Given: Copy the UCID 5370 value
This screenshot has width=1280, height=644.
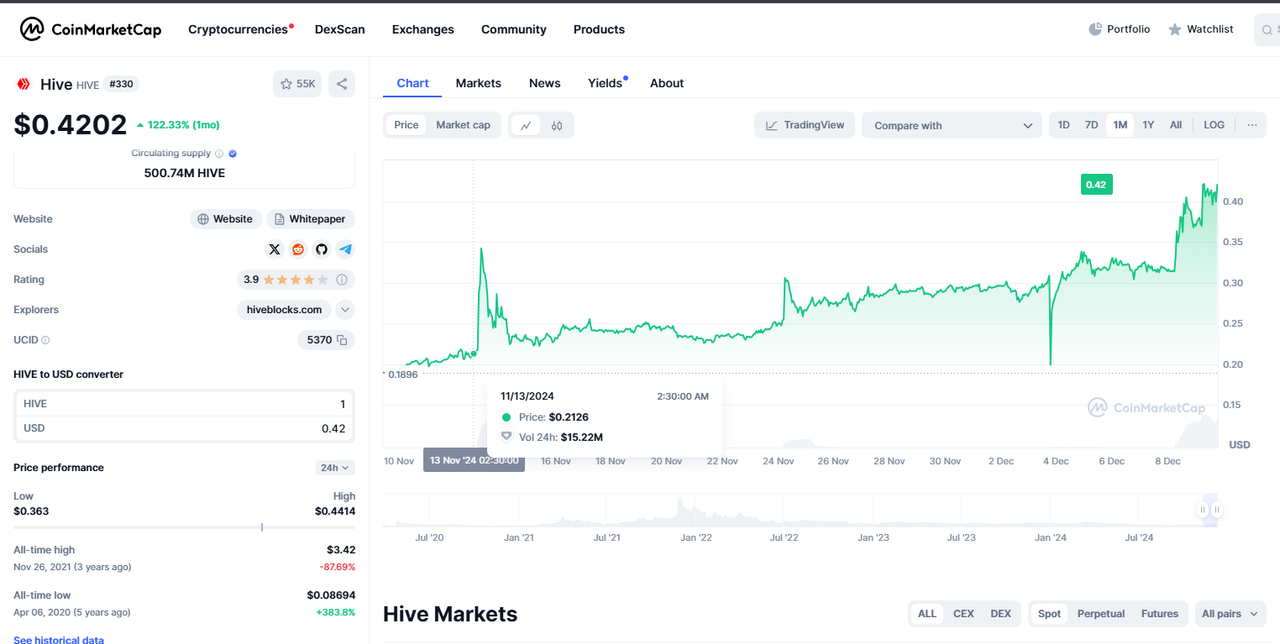Looking at the screenshot, I should (342, 340).
